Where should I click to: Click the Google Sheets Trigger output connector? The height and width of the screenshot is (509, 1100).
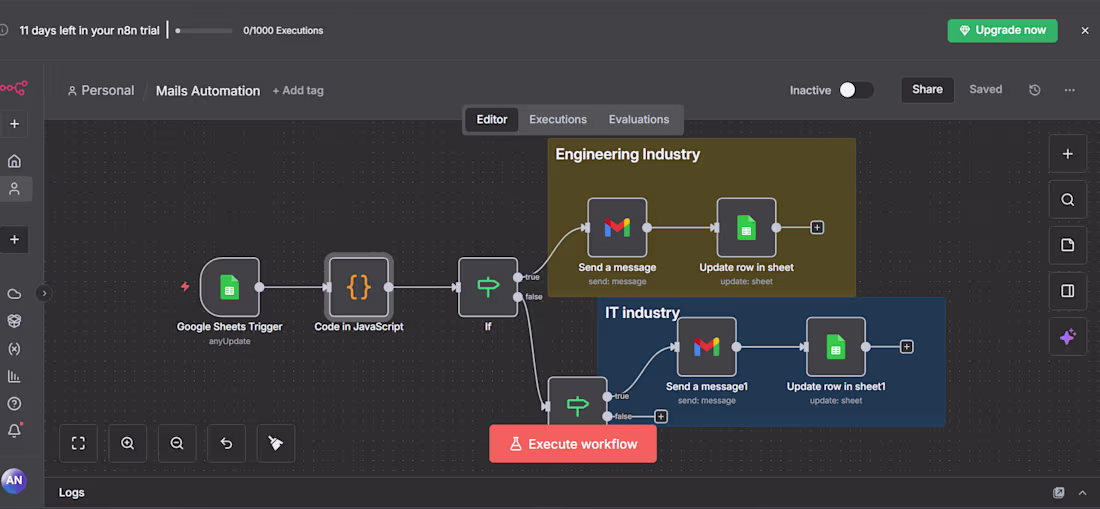pos(260,287)
